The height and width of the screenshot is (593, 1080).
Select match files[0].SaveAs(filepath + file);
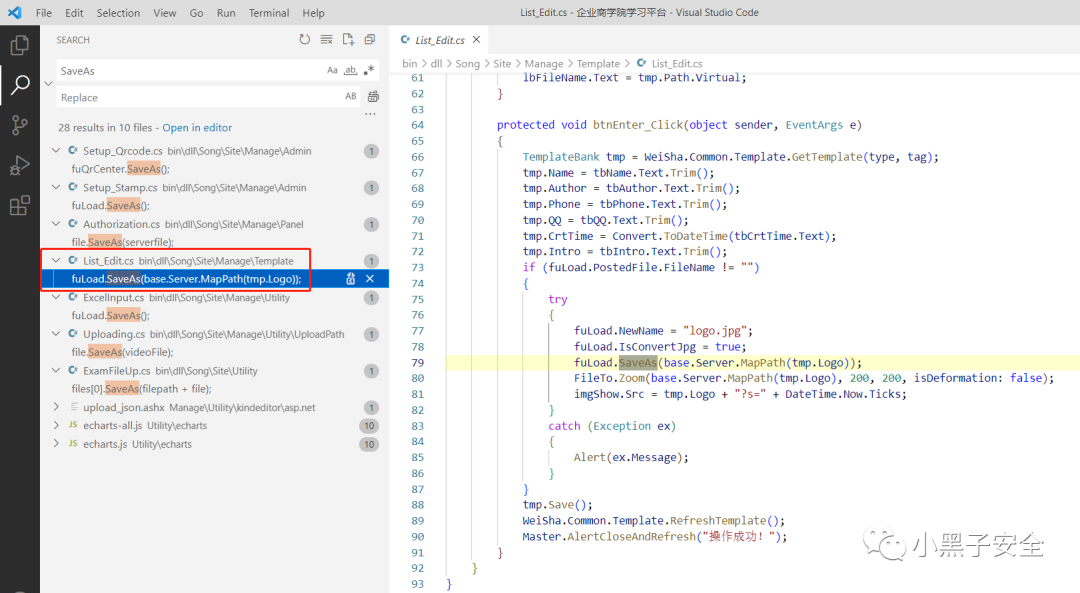tap(141, 388)
